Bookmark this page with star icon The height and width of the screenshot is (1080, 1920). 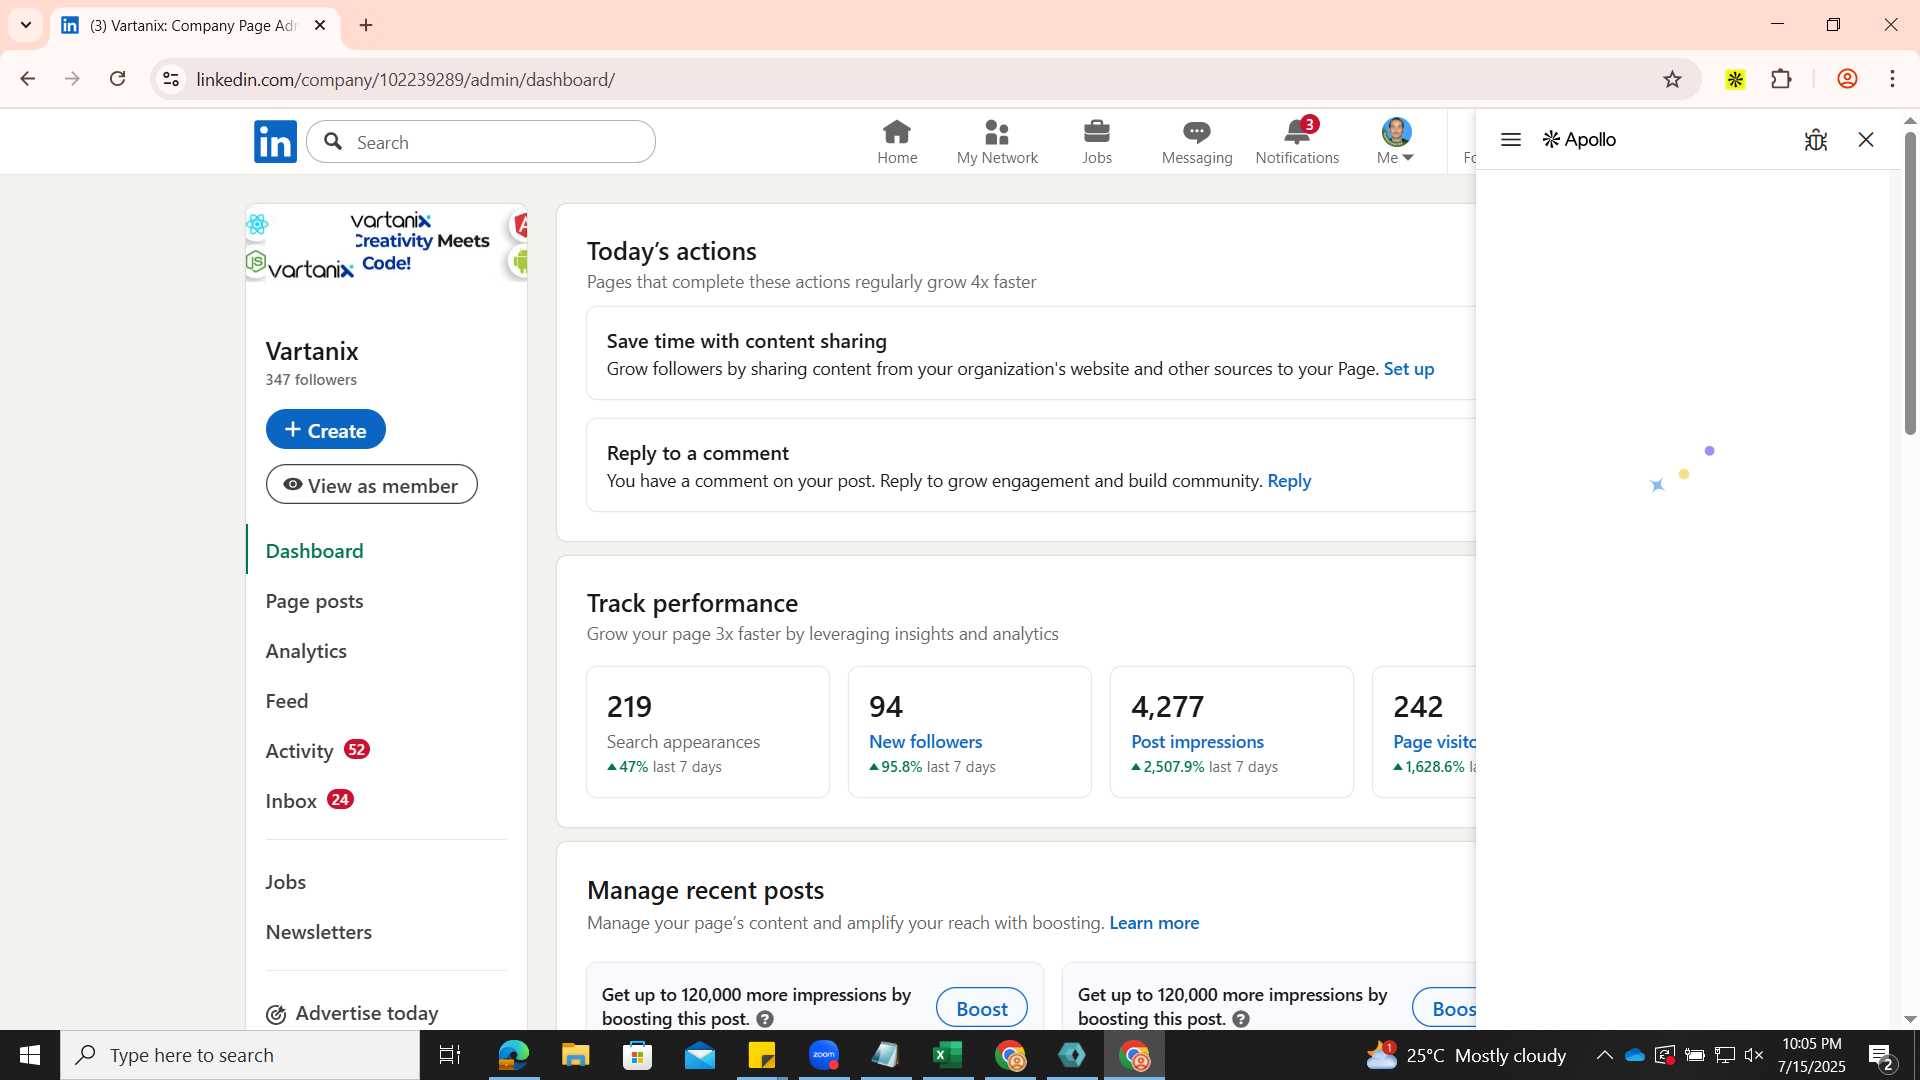pyautogui.click(x=1673, y=79)
